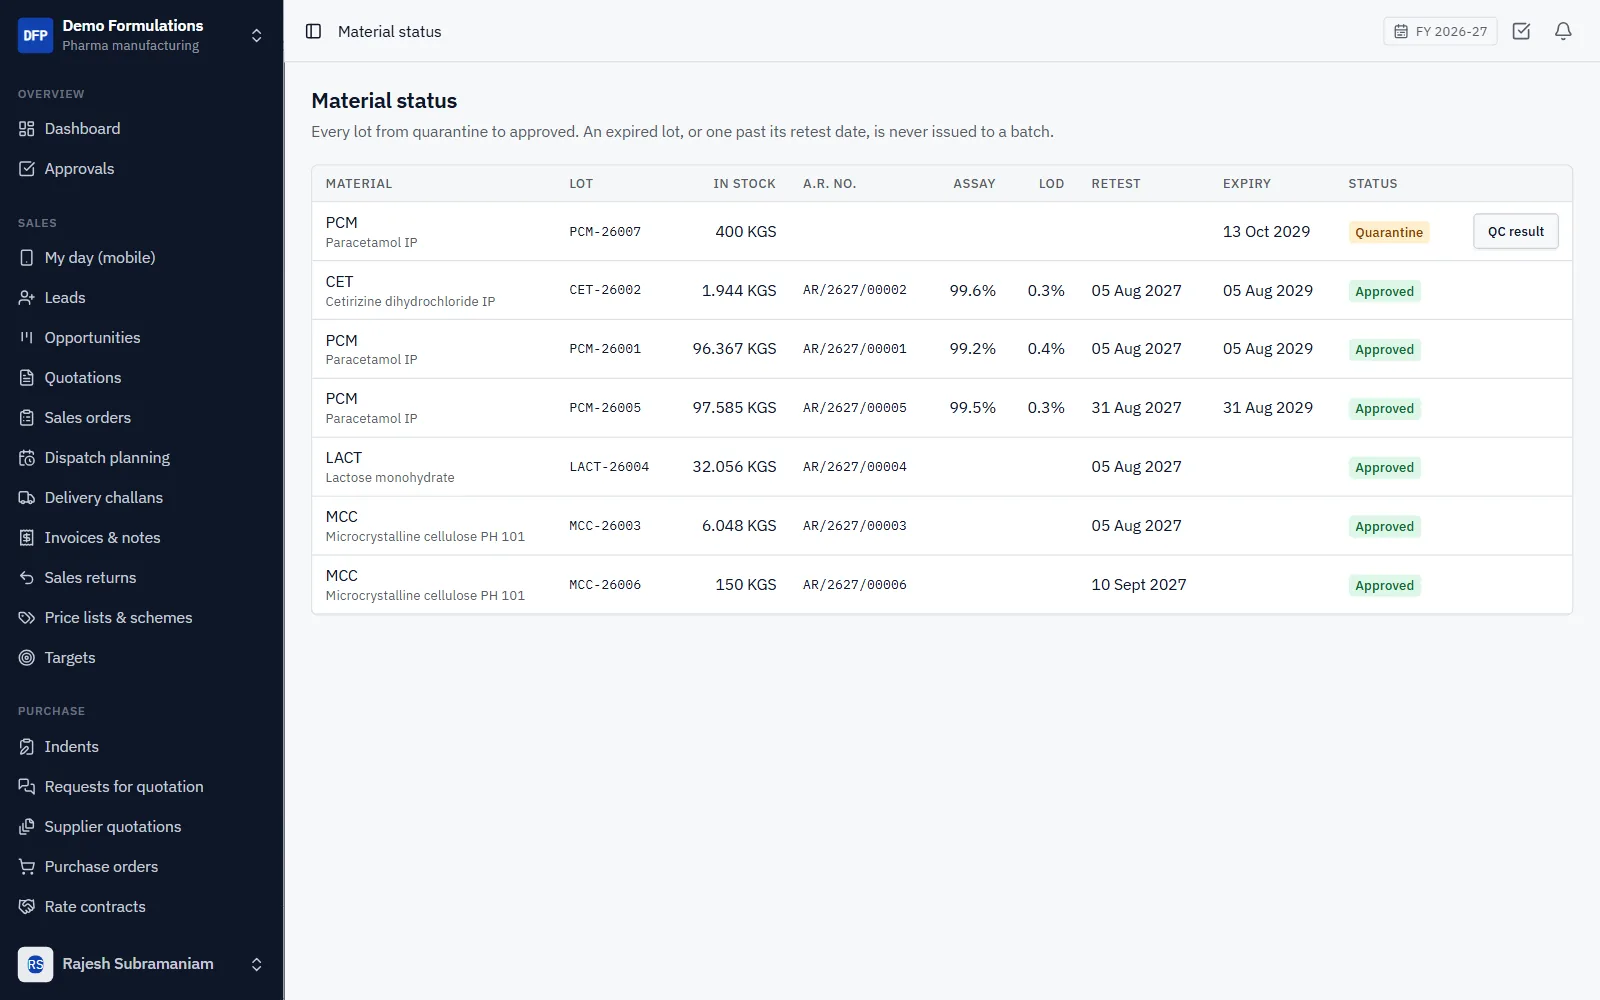The width and height of the screenshot is (1600, 1000).
Task: Click the Approvals checkmark icon
Action: [27, 169]
